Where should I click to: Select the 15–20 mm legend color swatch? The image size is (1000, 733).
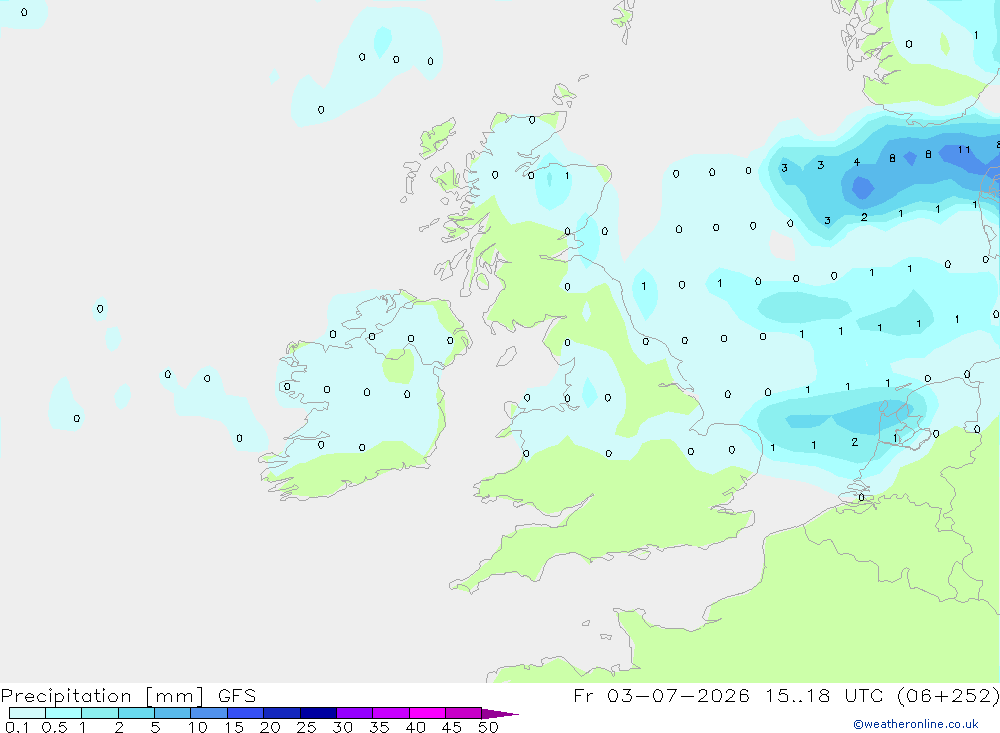pos(246,713)
